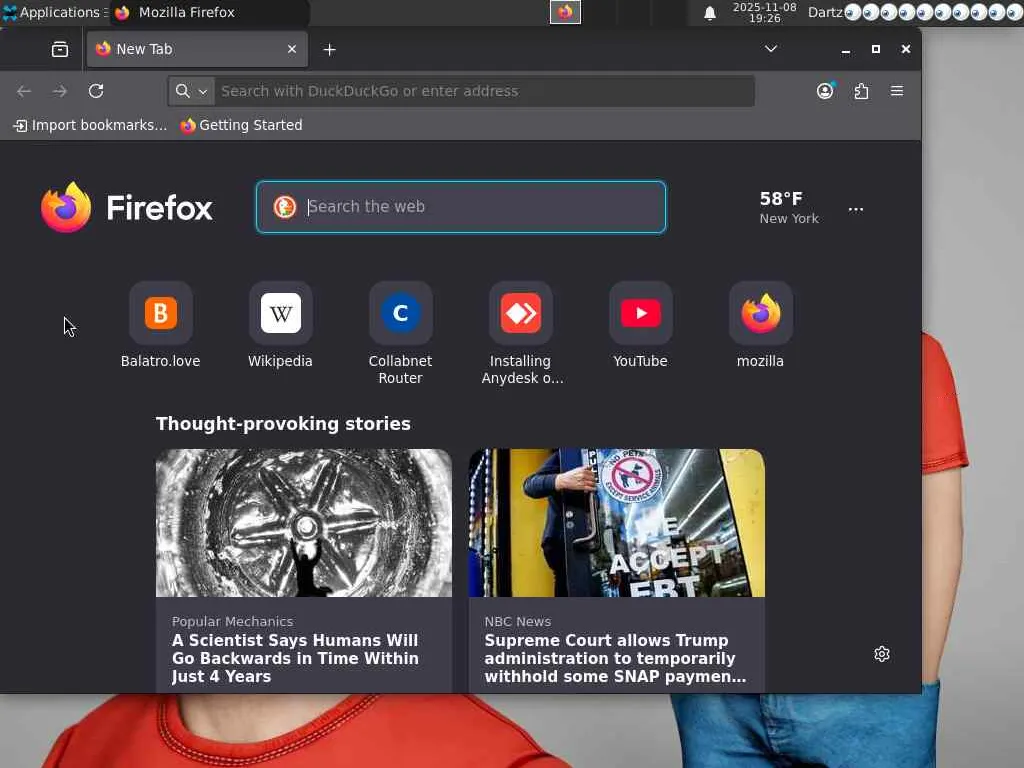Open the Extensions panel
The width and height of the screenshot is (1024, 768).
861,91
